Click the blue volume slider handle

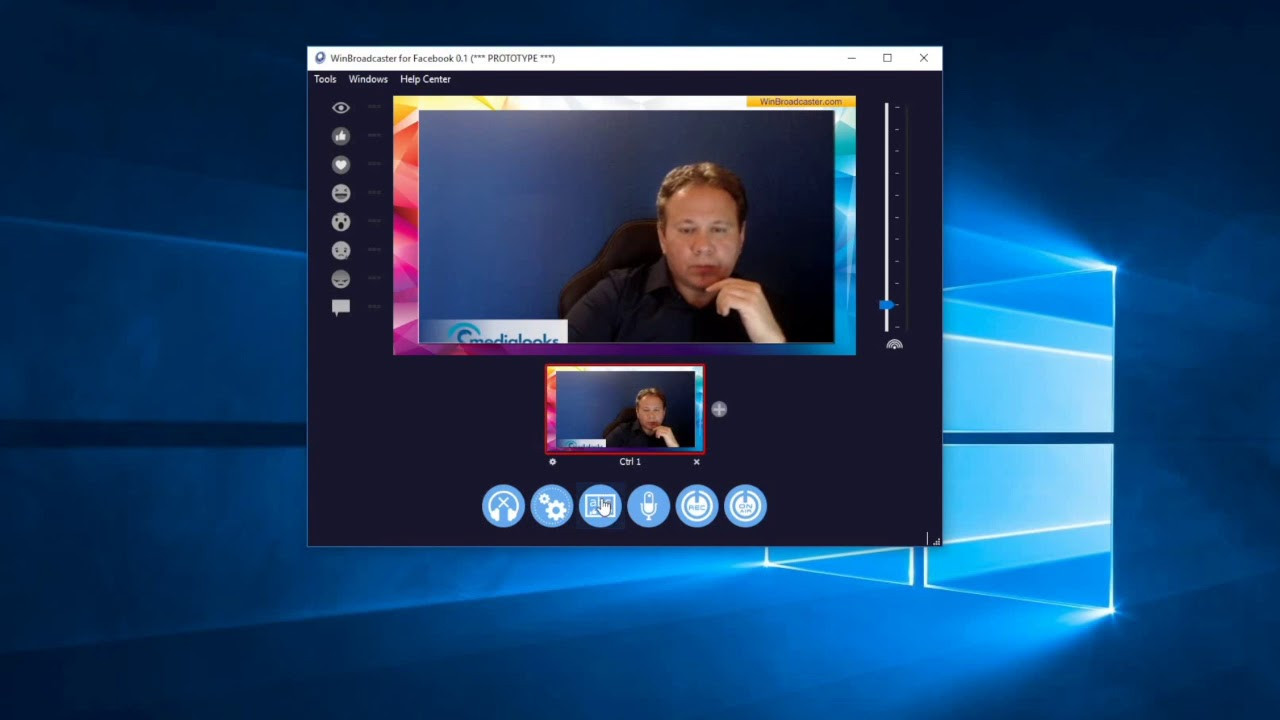[886, 305]
